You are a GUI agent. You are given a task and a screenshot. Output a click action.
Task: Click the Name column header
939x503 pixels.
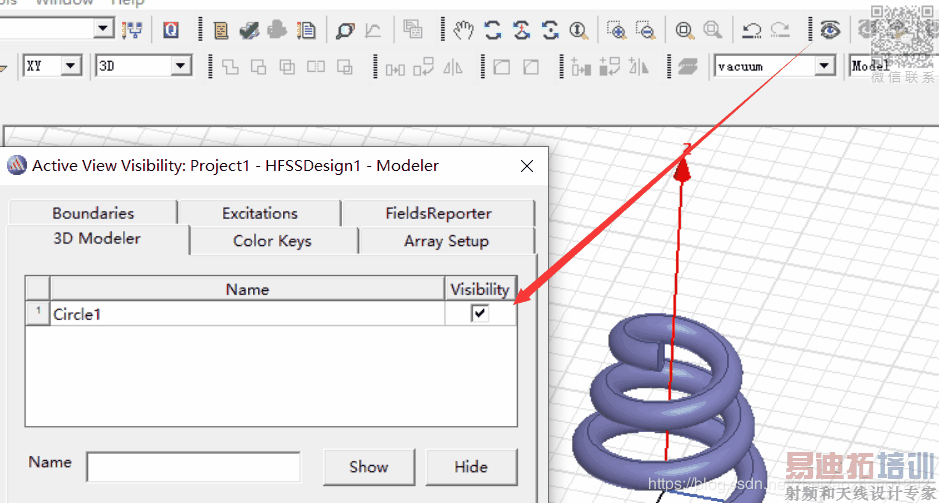click(x=247, y=289)
